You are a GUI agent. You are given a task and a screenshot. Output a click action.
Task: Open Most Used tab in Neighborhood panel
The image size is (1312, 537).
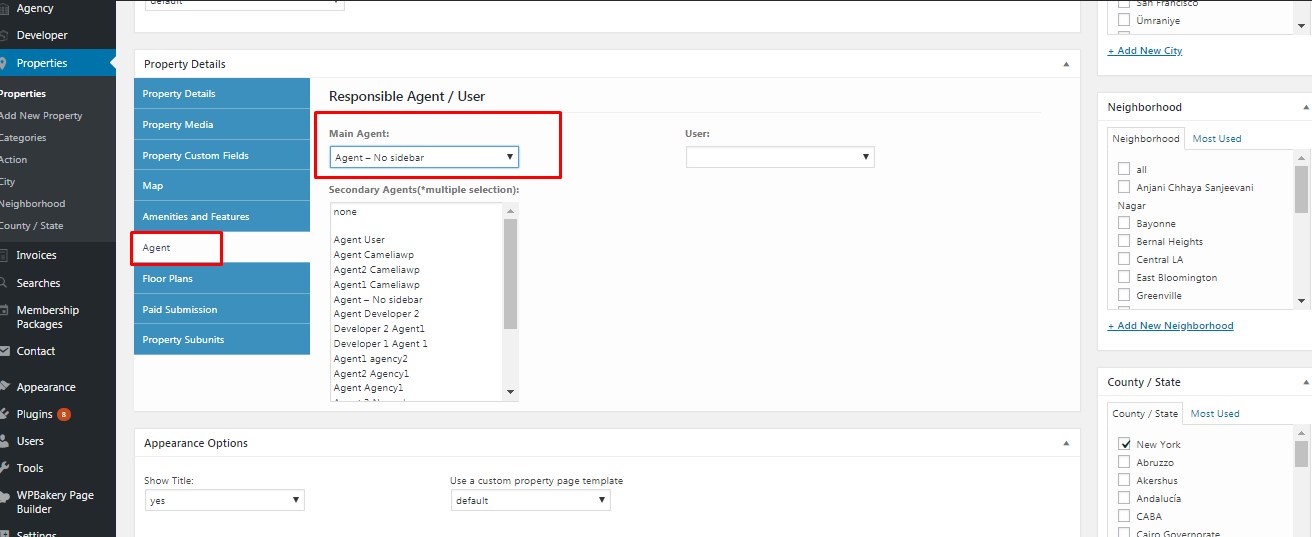[1217, 139]
